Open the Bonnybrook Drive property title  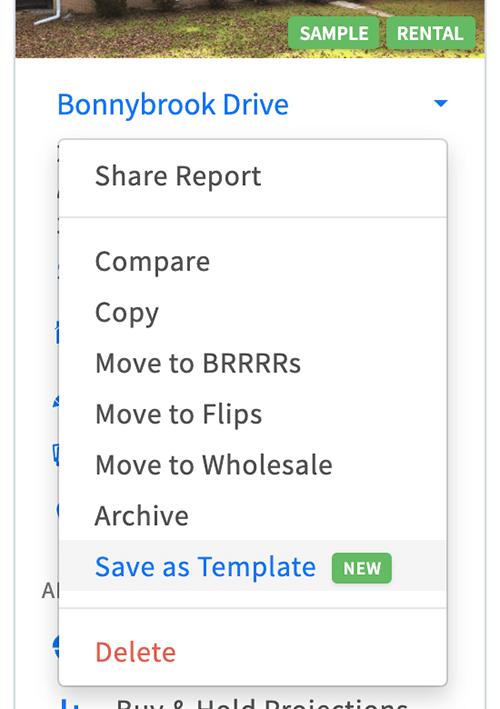click(x=173, y=104)
